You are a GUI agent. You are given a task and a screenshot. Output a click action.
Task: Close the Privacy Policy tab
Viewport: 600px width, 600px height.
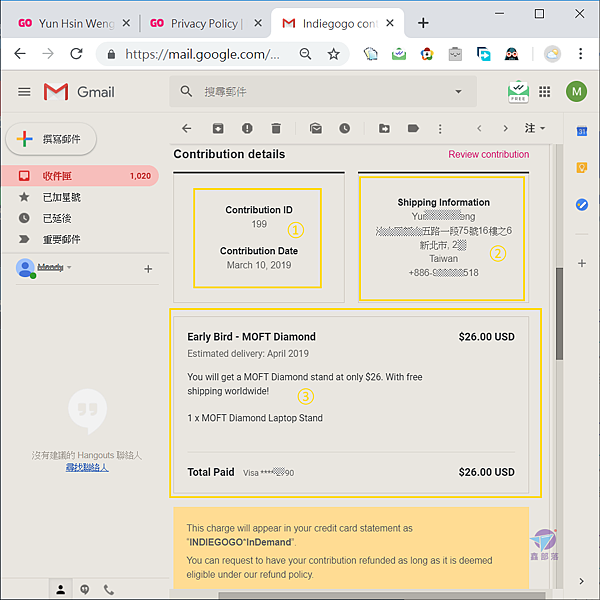tap(258, 23)
